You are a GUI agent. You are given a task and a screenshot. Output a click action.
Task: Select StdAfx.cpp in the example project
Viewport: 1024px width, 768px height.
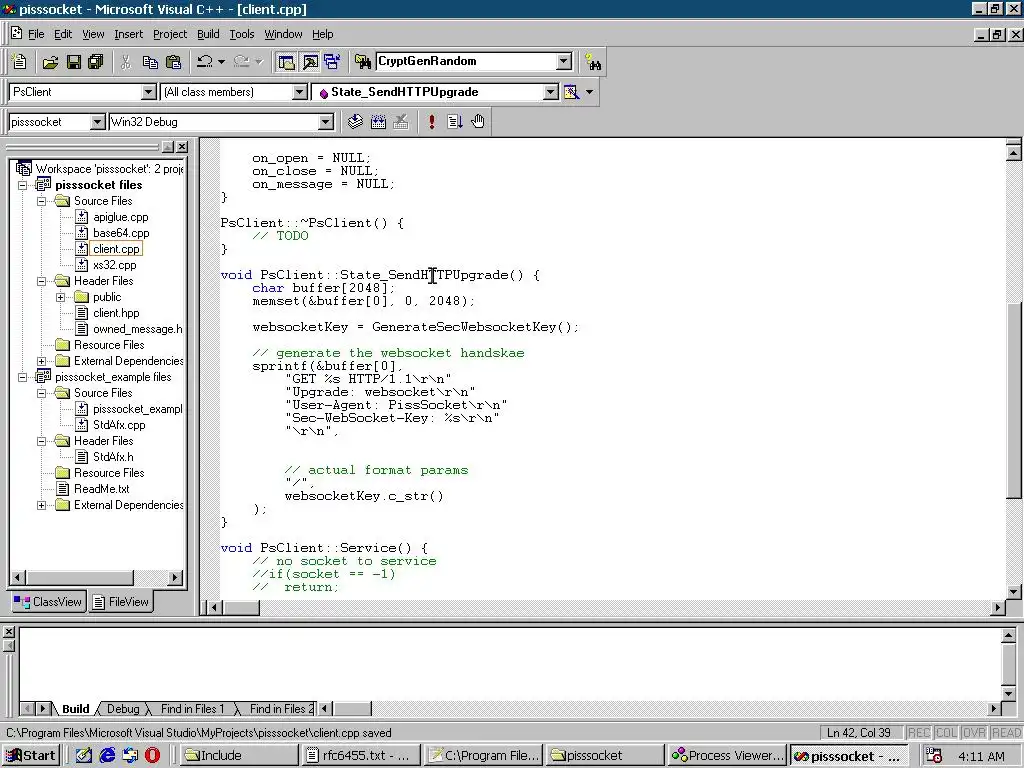coord(119,424)
